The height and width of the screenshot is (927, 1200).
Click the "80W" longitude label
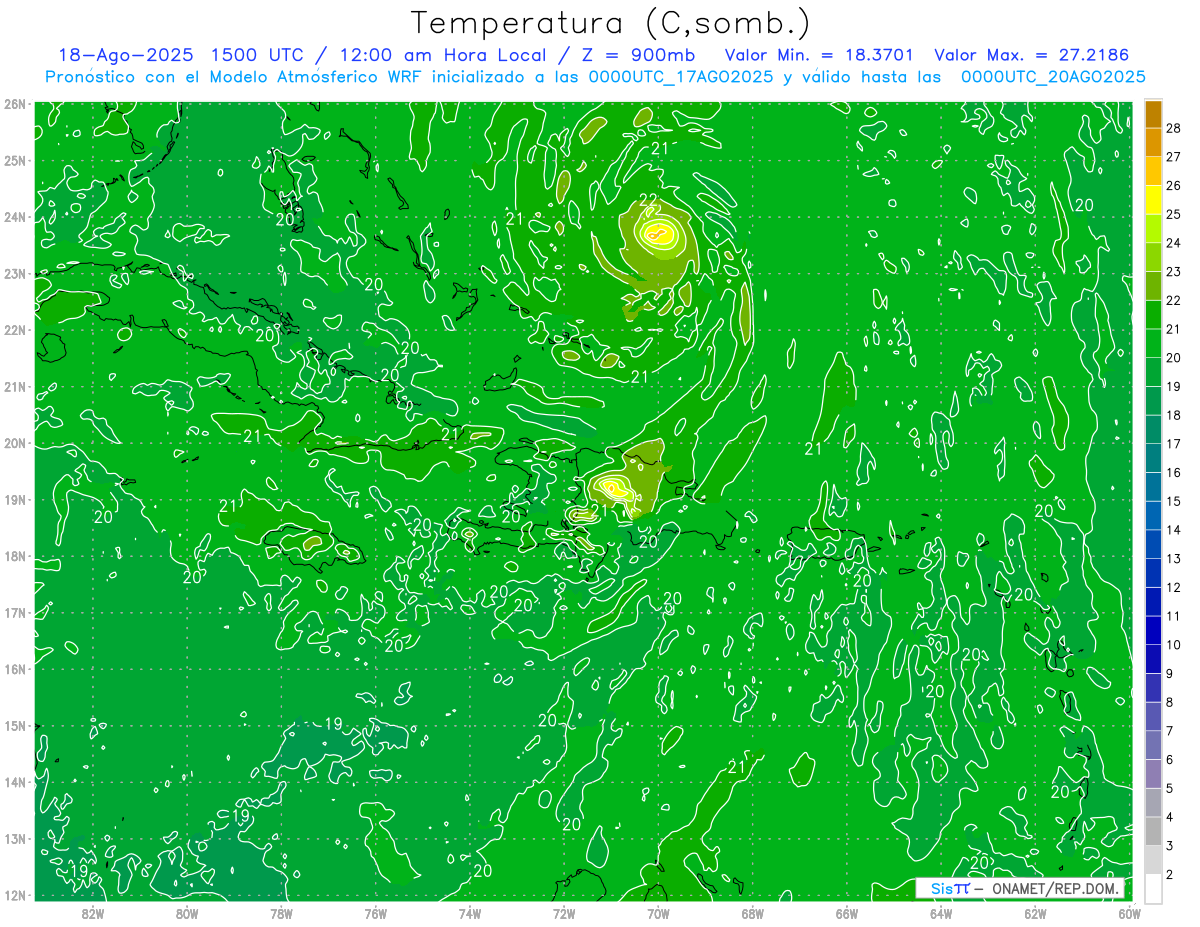[187, 913]
